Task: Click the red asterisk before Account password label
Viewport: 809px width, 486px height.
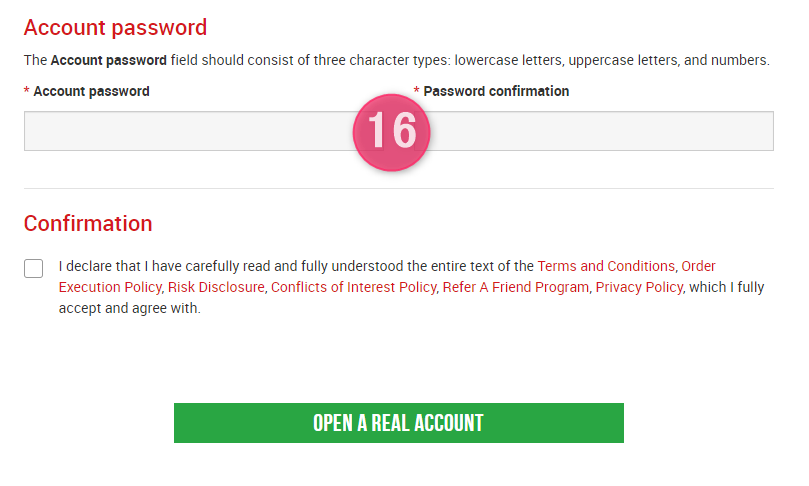Action: 26,91
